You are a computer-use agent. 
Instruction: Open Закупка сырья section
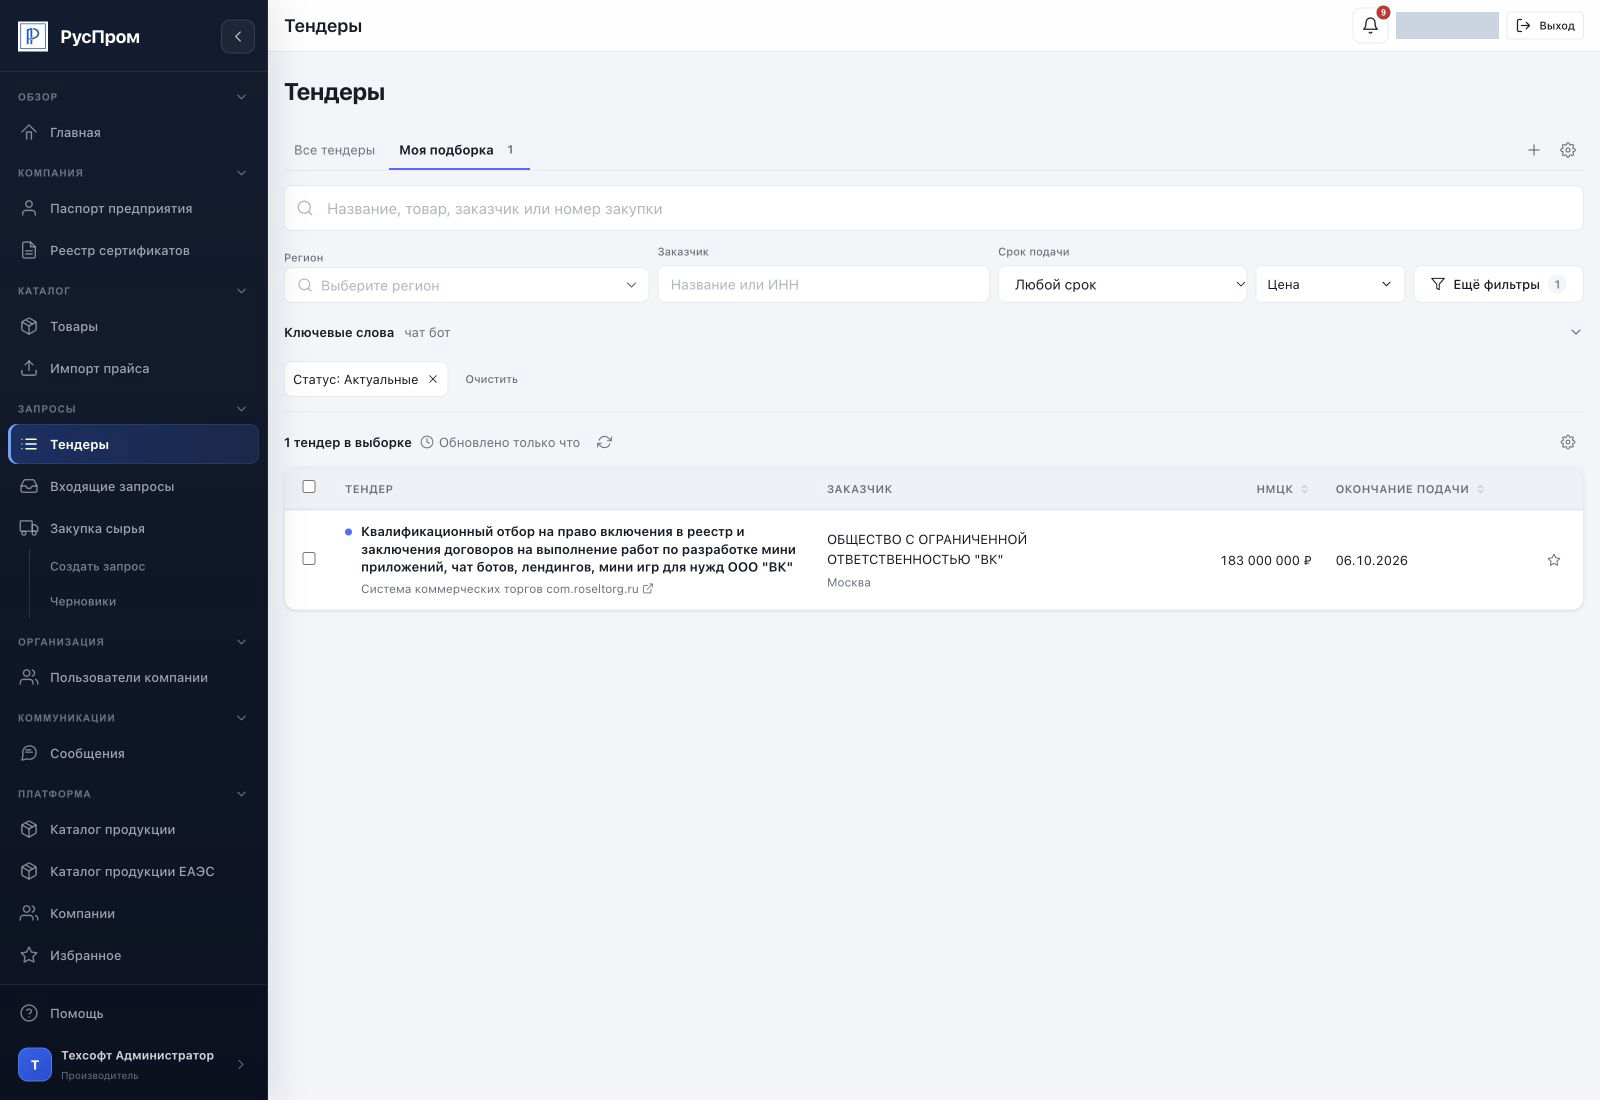pyautogui.click(x=134, y=528)
